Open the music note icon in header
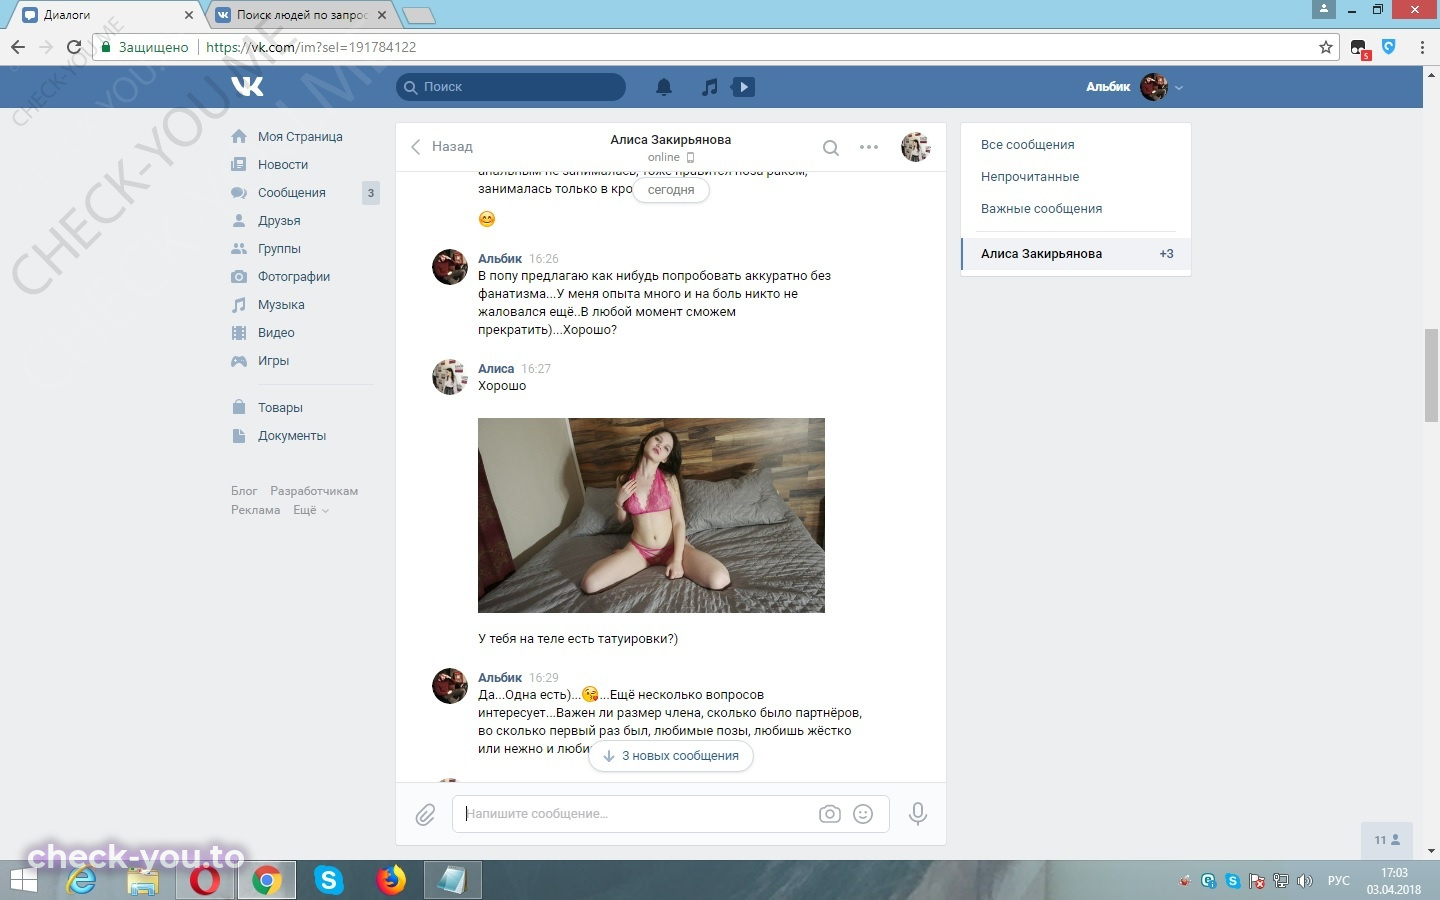The width and height of the screenshot is (1440, 900). (x=709, y=87)
